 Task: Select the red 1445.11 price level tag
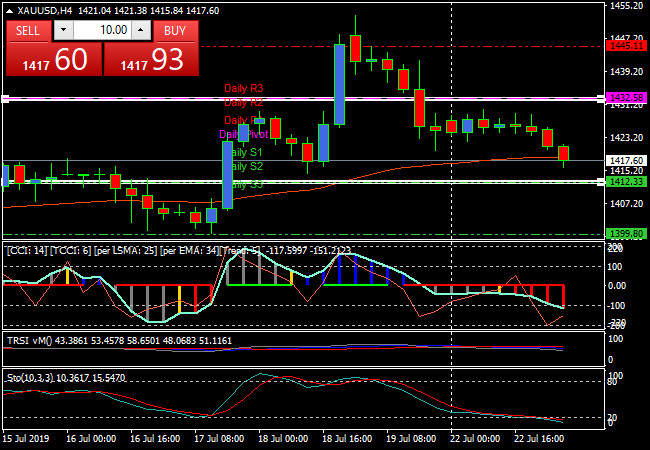[x=625, y=46]
